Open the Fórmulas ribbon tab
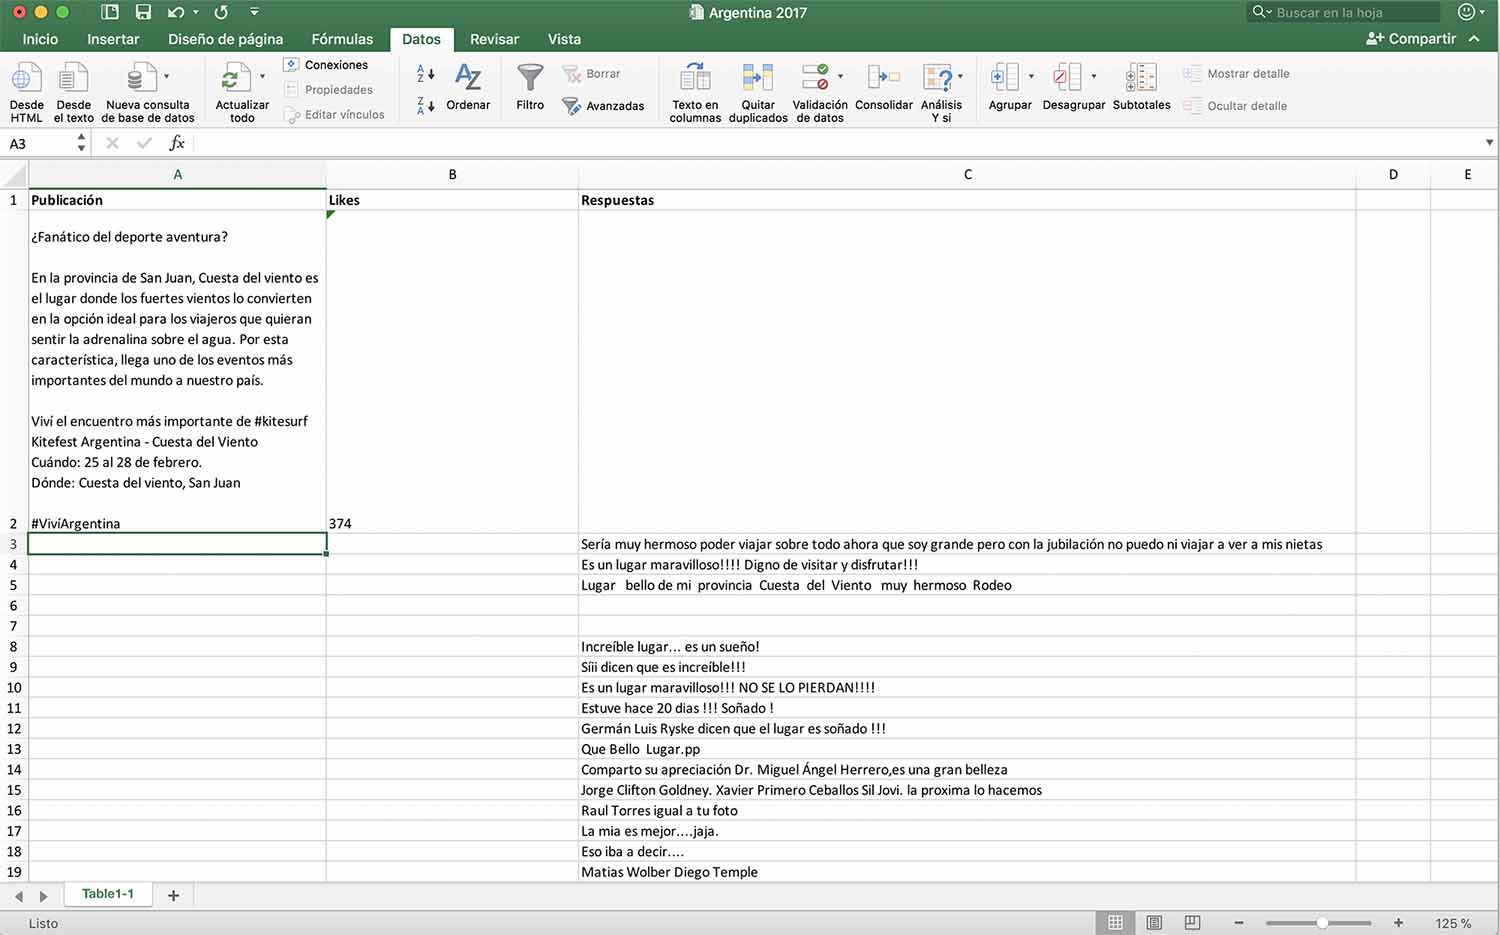This screenshot has height=935, width=1500. (x=342, y=39)
